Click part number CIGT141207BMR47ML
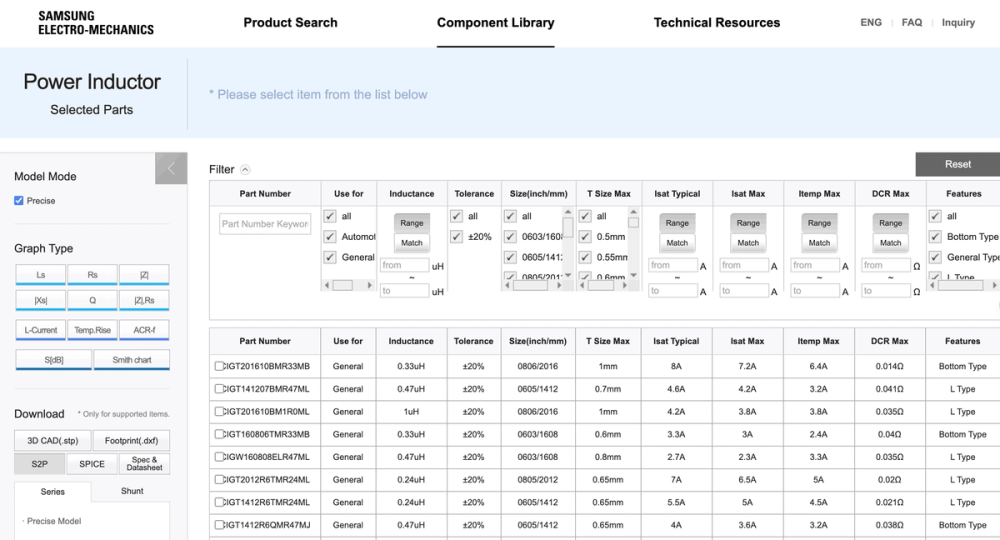1000x540 pixels. (x=266, y=389)
